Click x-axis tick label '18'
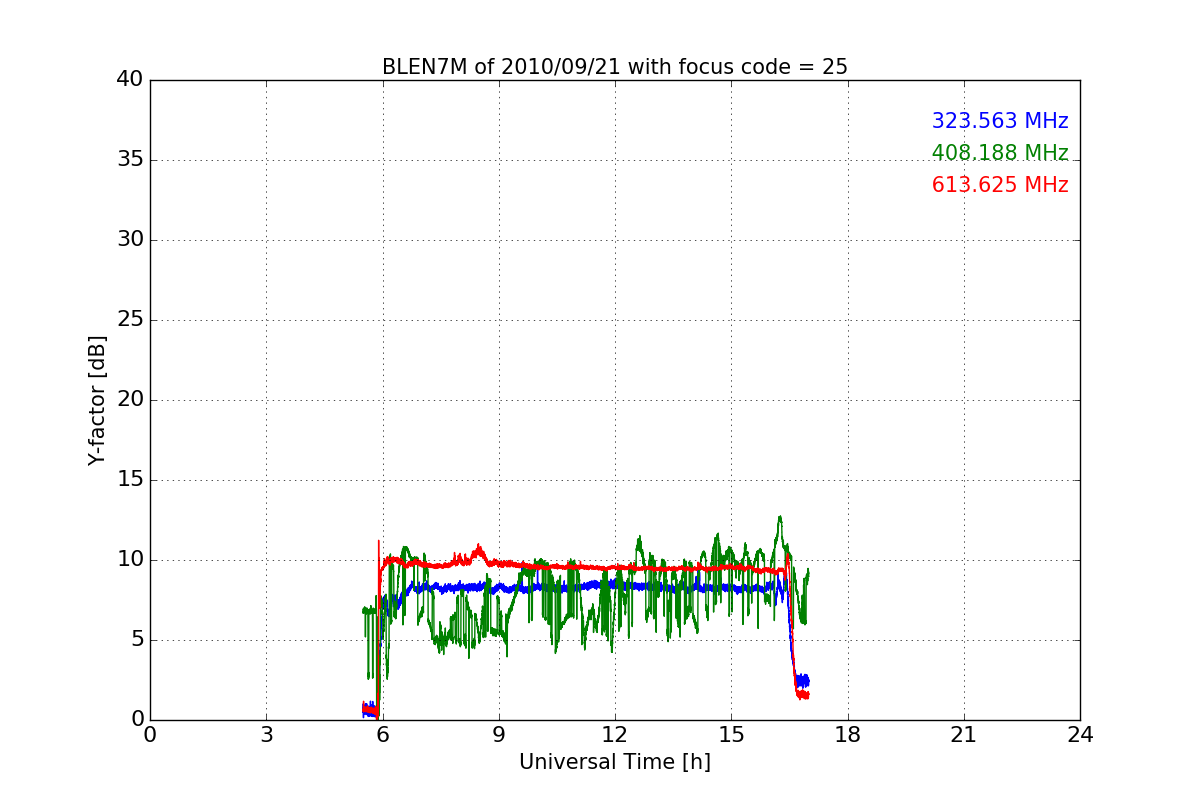The image size is (1200, 800). [848, 735]
